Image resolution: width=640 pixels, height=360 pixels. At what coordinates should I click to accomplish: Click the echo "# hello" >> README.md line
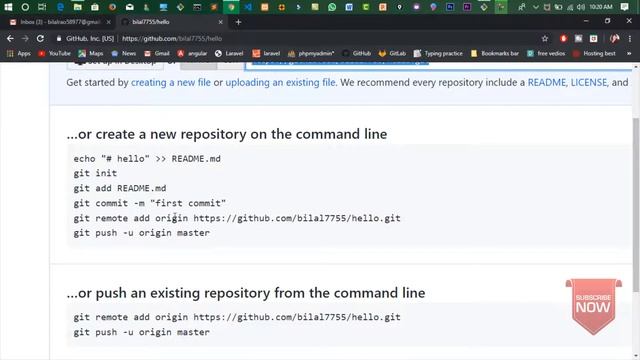tap(147, 158)
